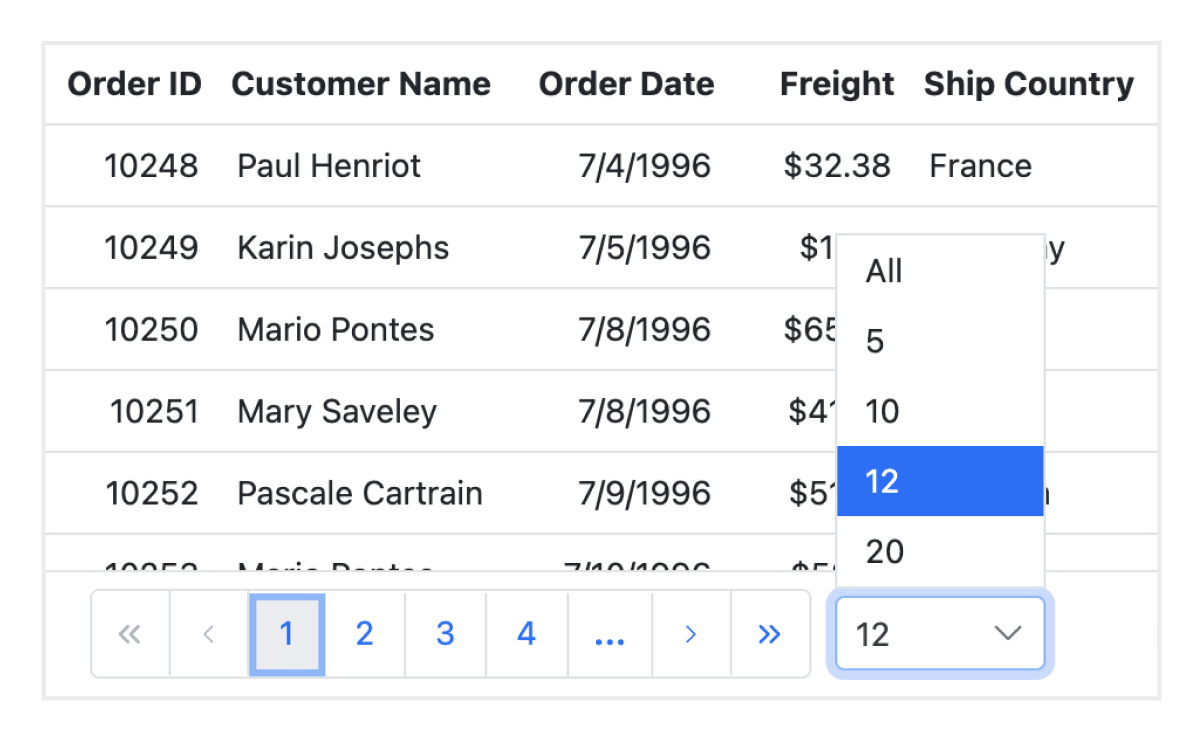Sort by the Freight column header
Image resolution: width=1201 pixels, height=741 pixels.
[x=836, y=84]
